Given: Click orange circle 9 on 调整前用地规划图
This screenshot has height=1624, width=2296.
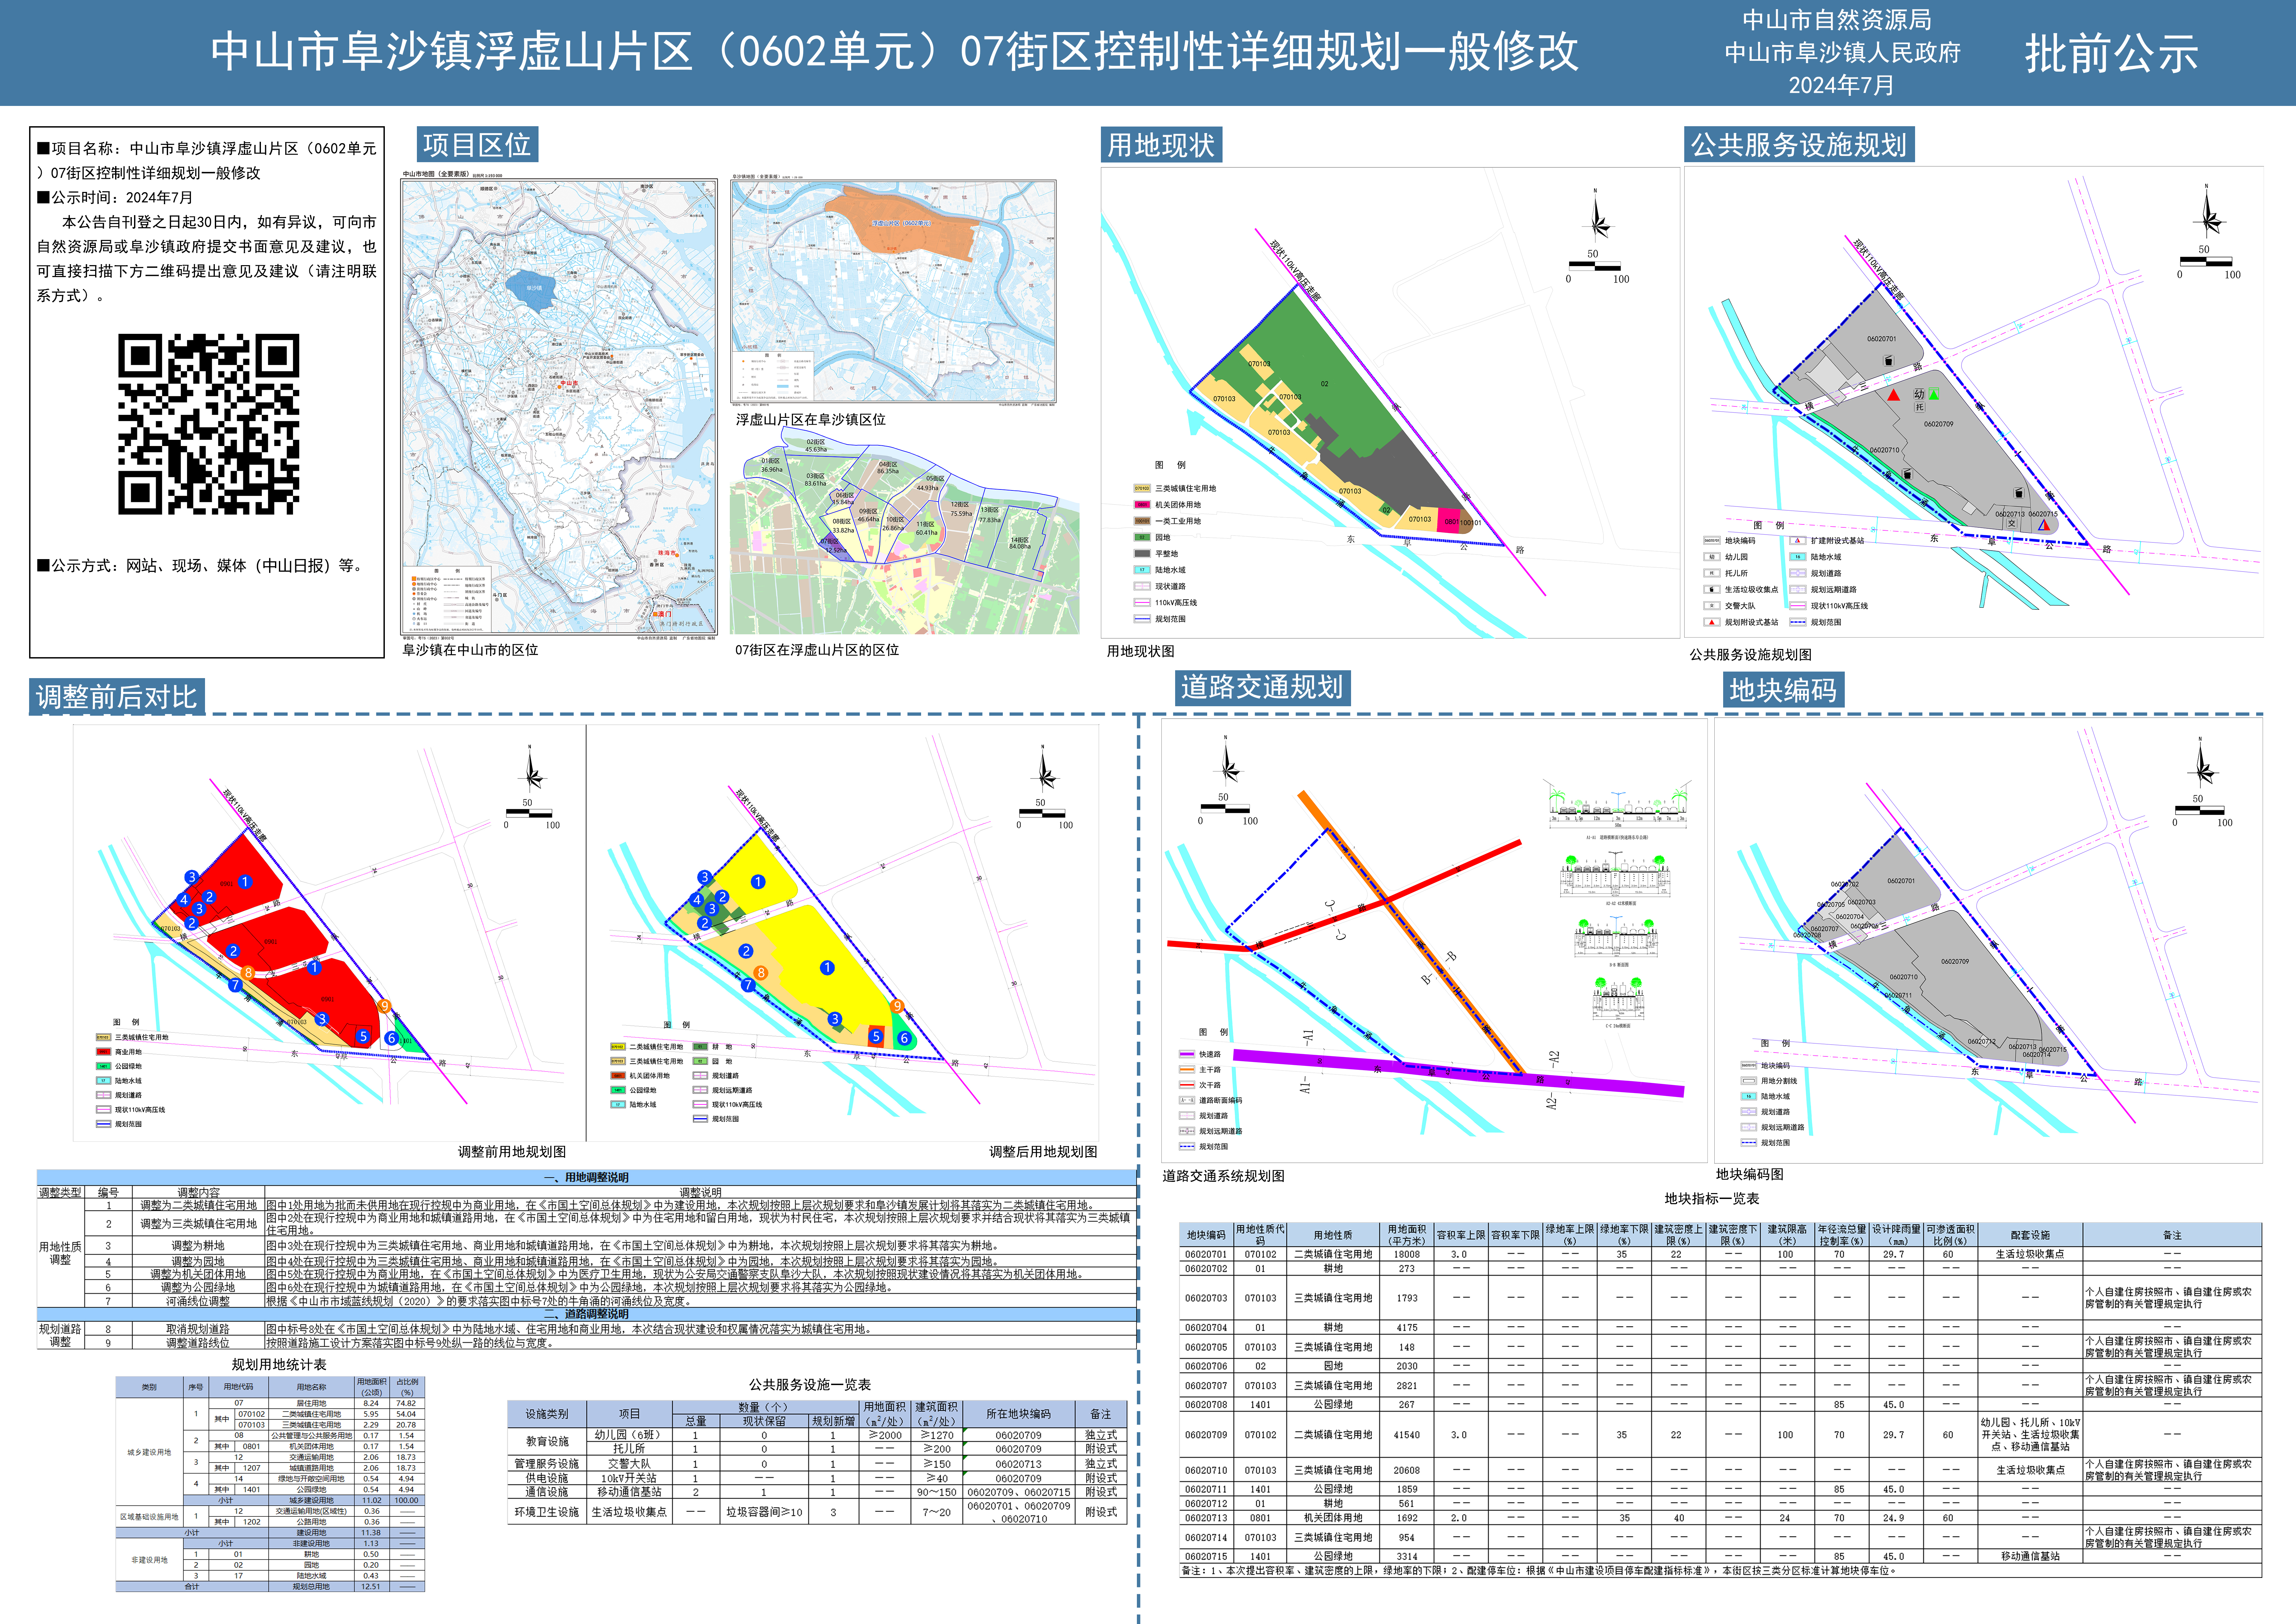Looking at the screenshot, I should coord(384,1006).
